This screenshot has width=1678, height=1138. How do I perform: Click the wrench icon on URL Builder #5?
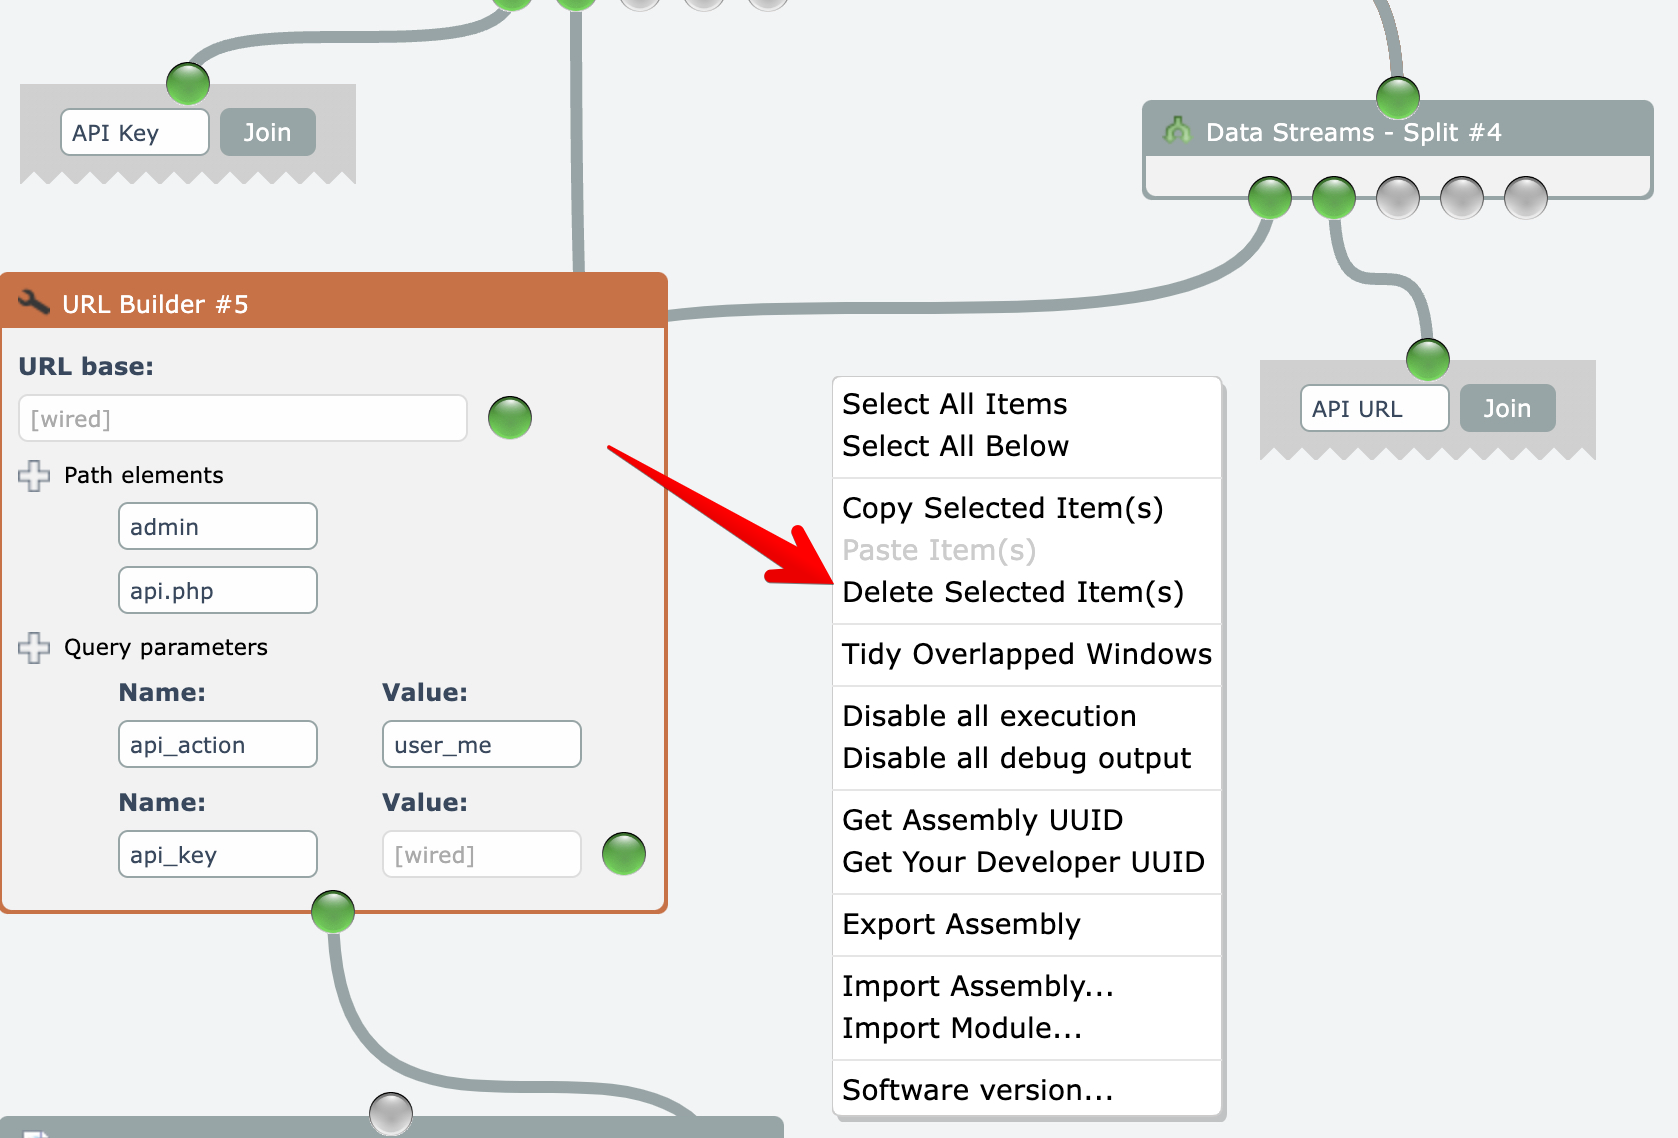point(34,302)
